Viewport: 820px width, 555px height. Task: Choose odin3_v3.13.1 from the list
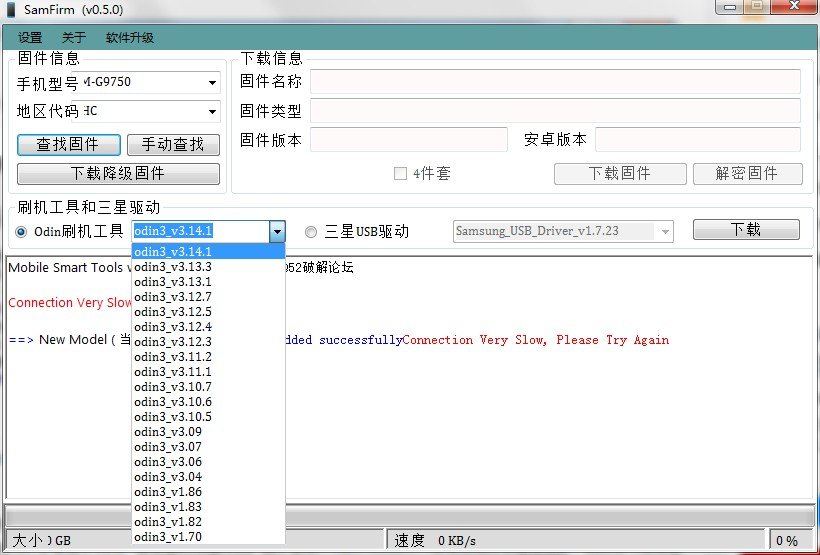click(208, 282)
